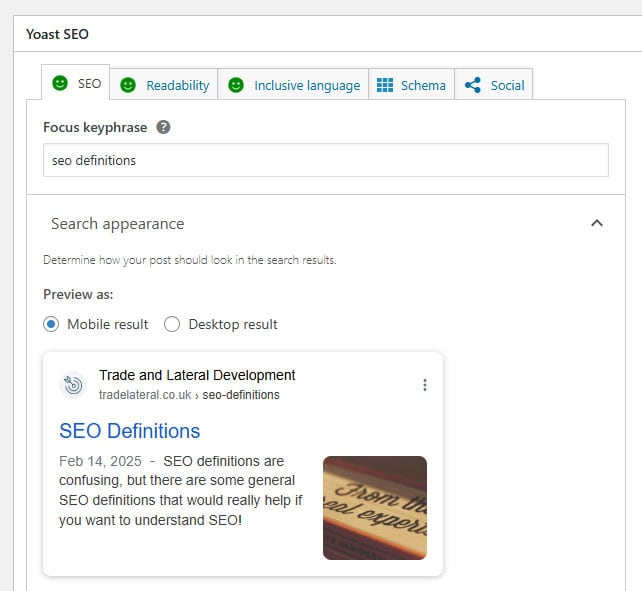Click Trade and Lateral Development site name

197,375
